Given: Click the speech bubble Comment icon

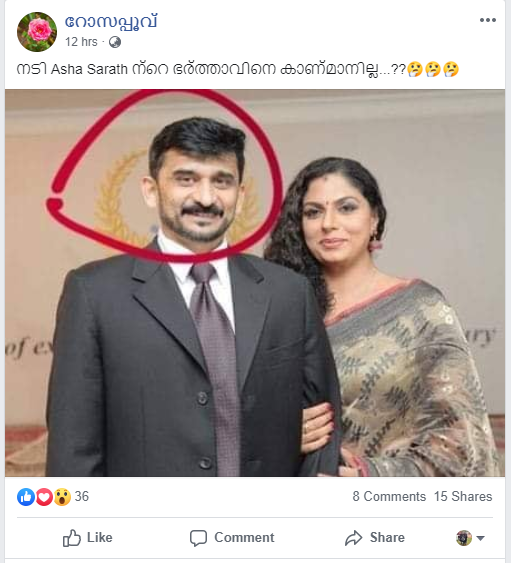Looking at the screenshot, I should (x=198, y=538).
